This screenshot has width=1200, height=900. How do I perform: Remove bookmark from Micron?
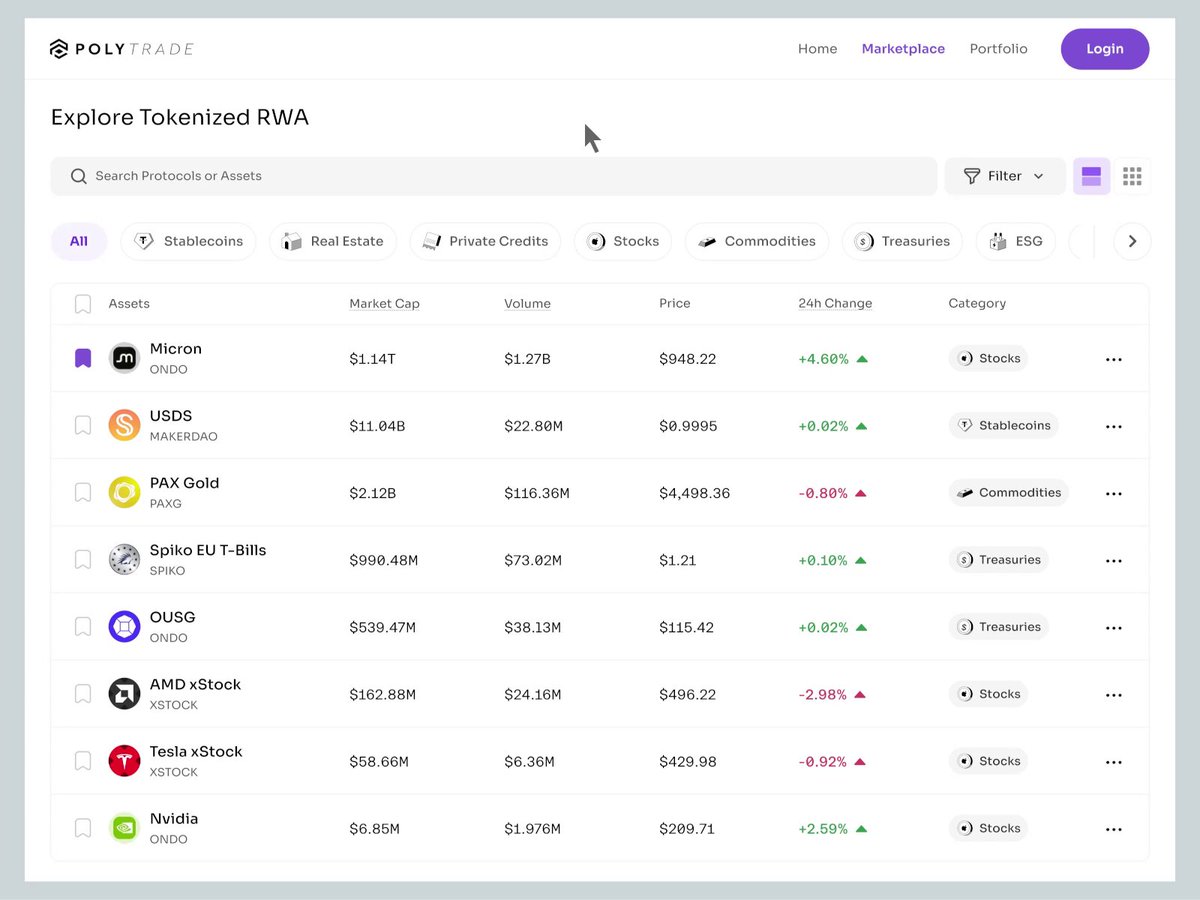point(83,358)
